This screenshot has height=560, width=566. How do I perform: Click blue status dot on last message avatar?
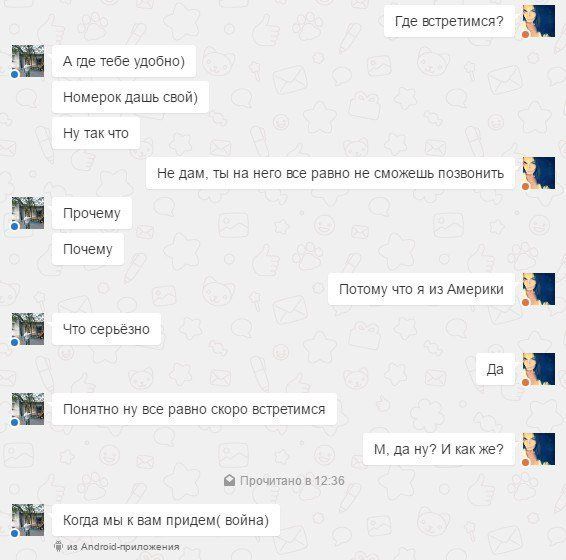click(x=14, y=533)
